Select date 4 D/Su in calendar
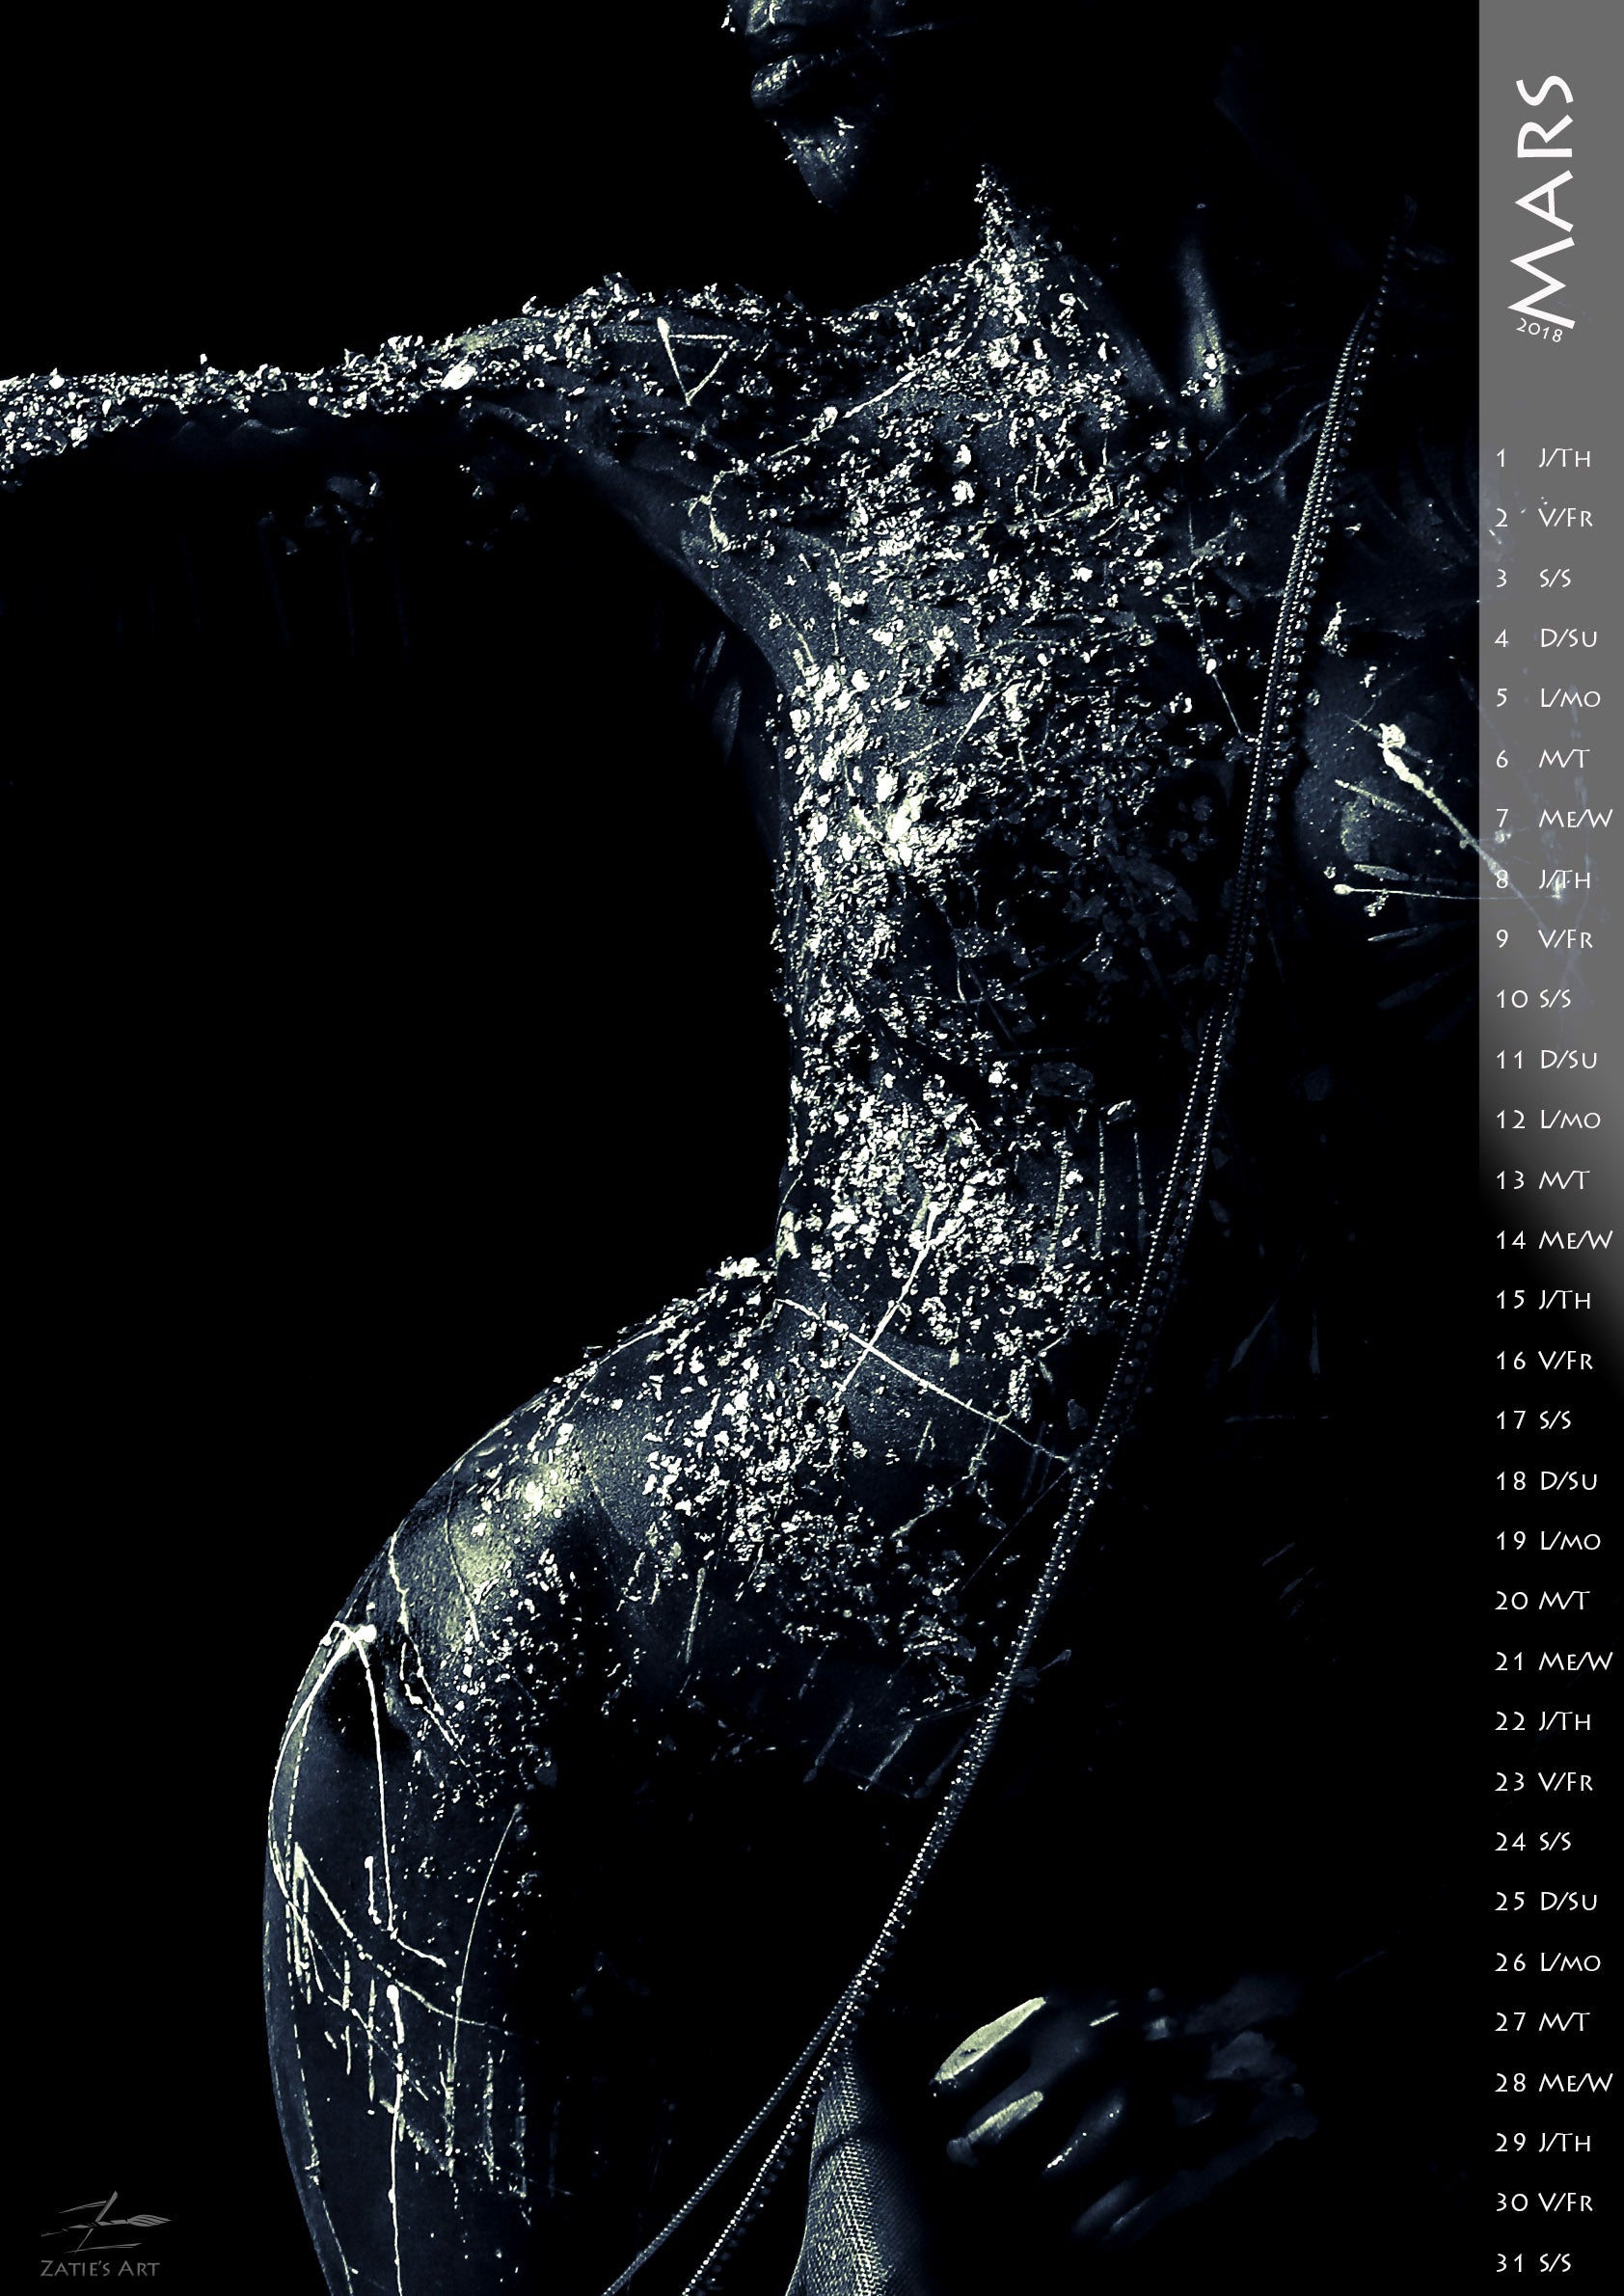The image size is (1624, 2296). (x=1547, y=638)
